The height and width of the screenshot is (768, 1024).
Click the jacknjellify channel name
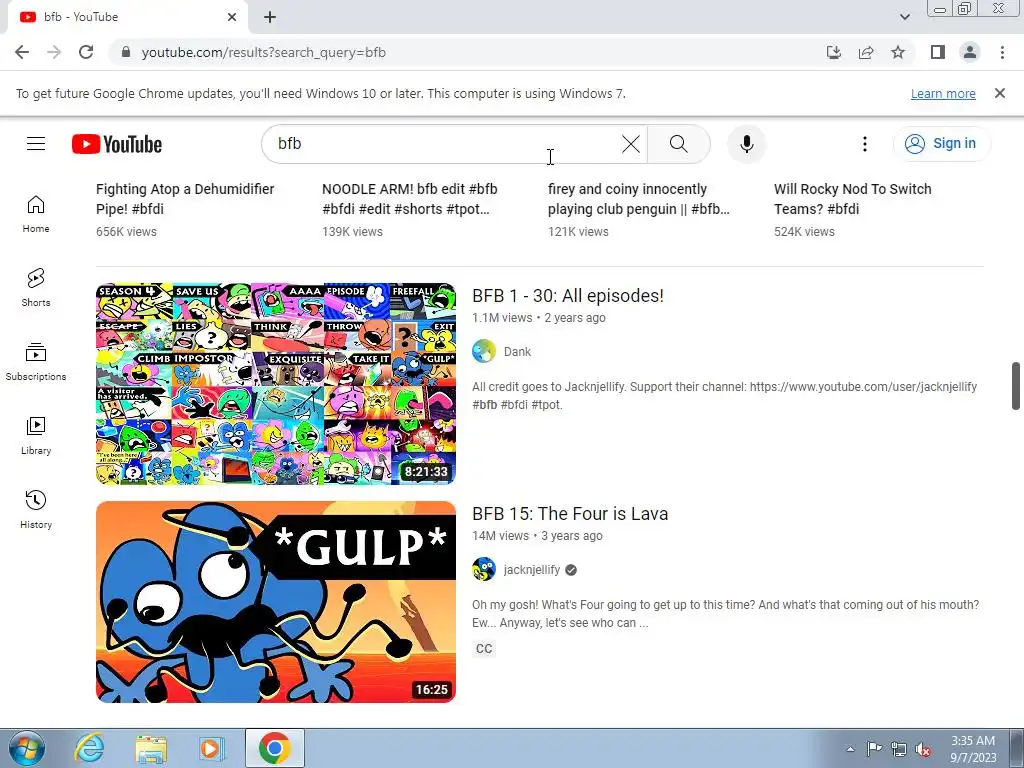532,569
